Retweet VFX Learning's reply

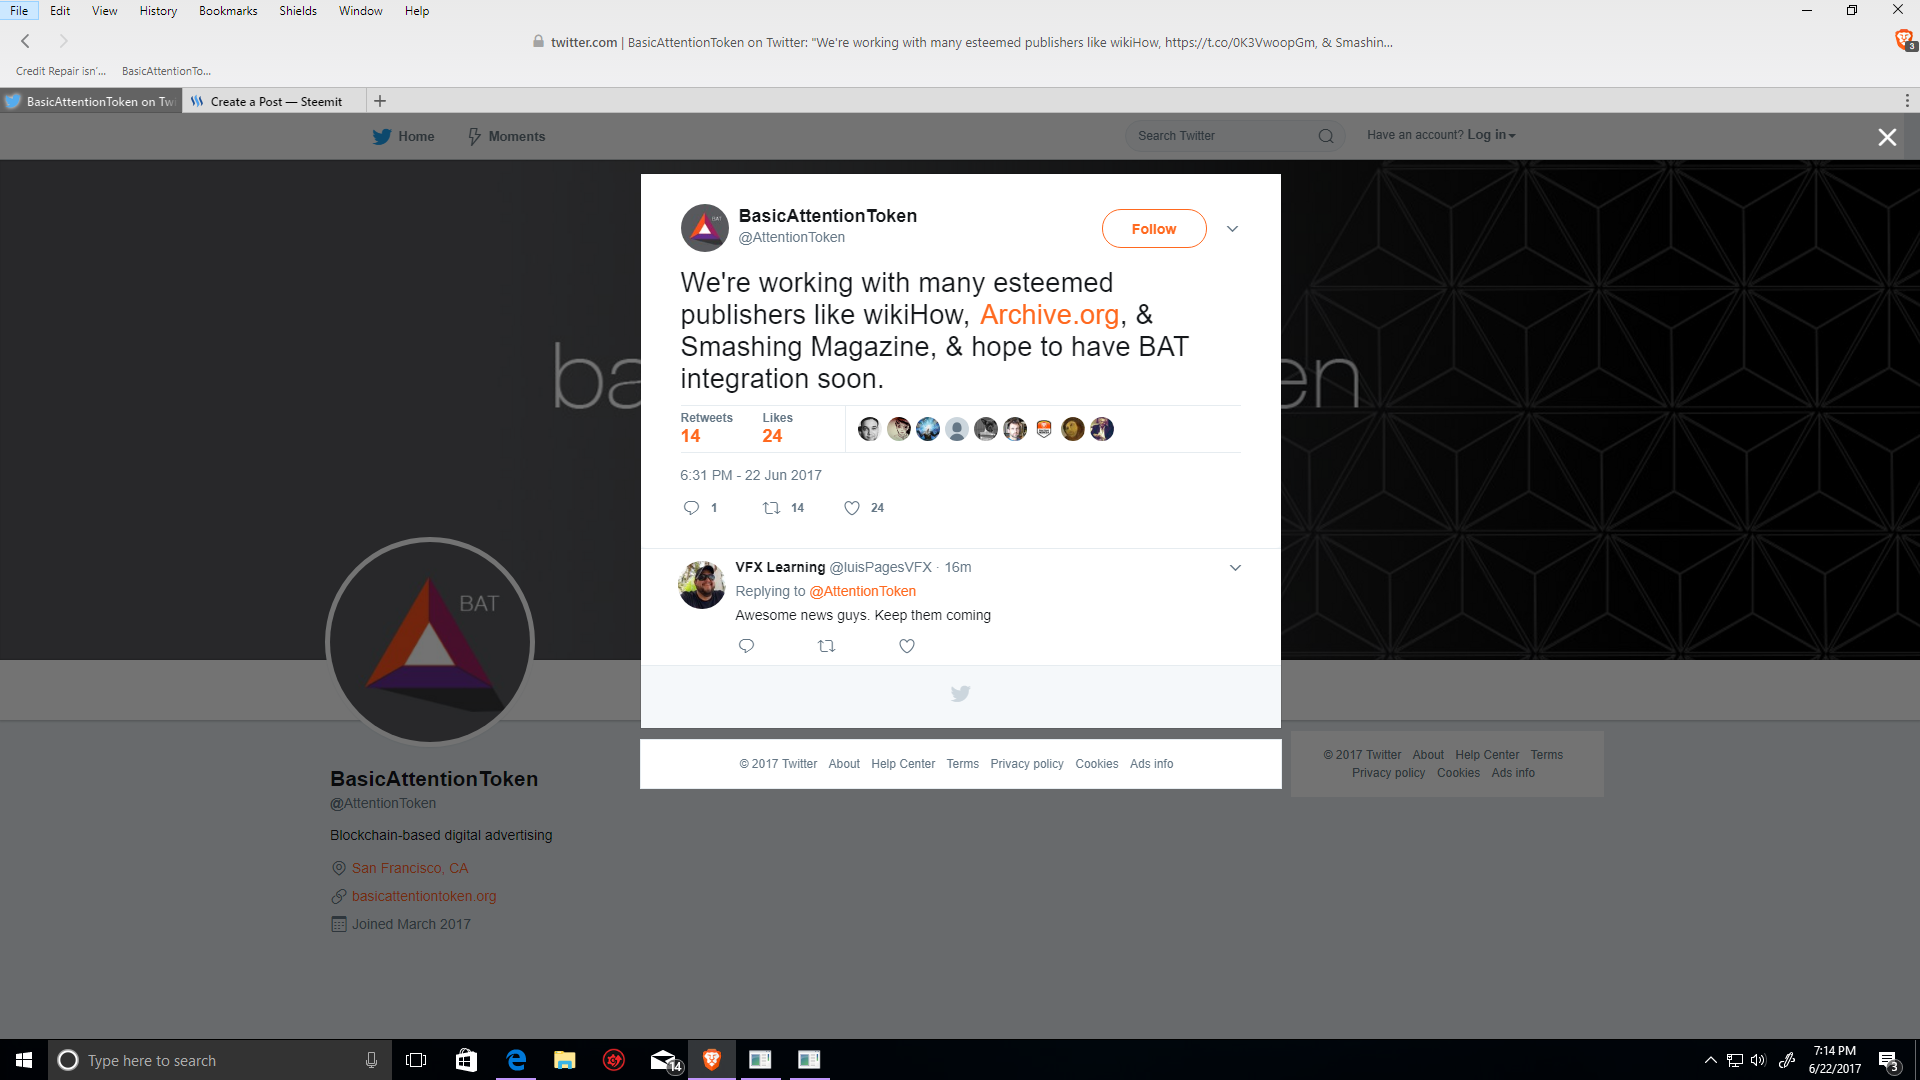(827, 646)
